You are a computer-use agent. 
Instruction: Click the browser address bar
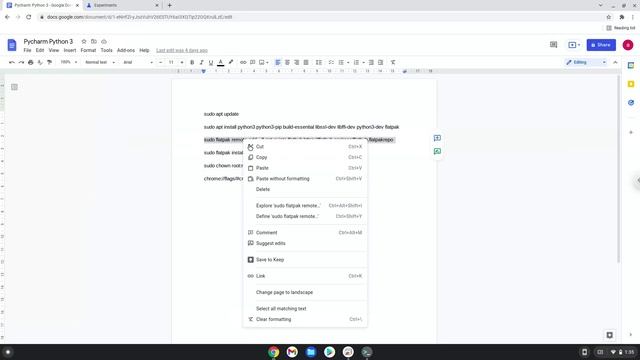[322, 17]
